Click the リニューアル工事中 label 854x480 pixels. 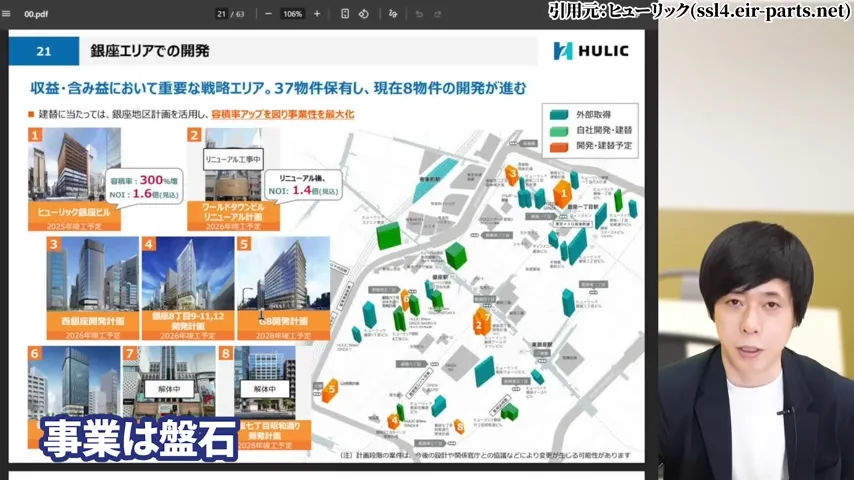tap(233, 159)
